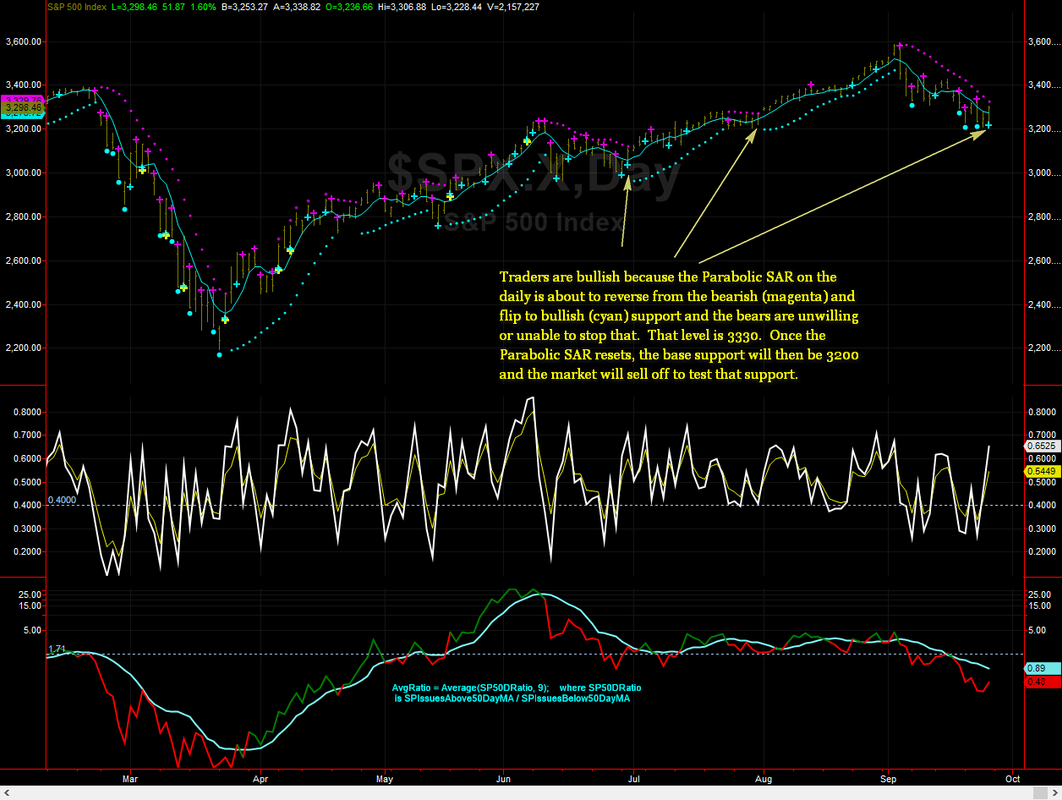Click the '1.71' reference line label
This screenshot has height=800, width=1062.
[57, 649]
